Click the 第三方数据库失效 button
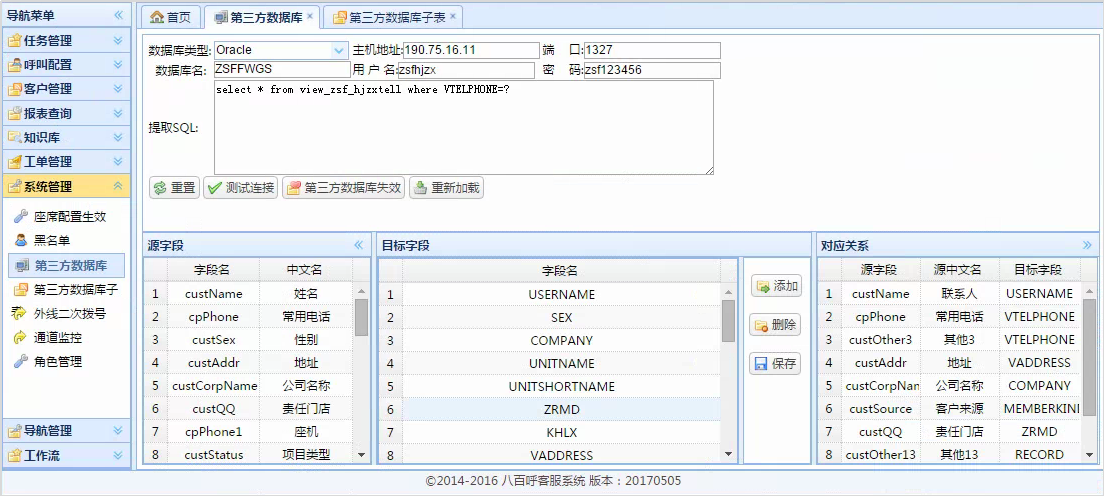 pos(343,188)
